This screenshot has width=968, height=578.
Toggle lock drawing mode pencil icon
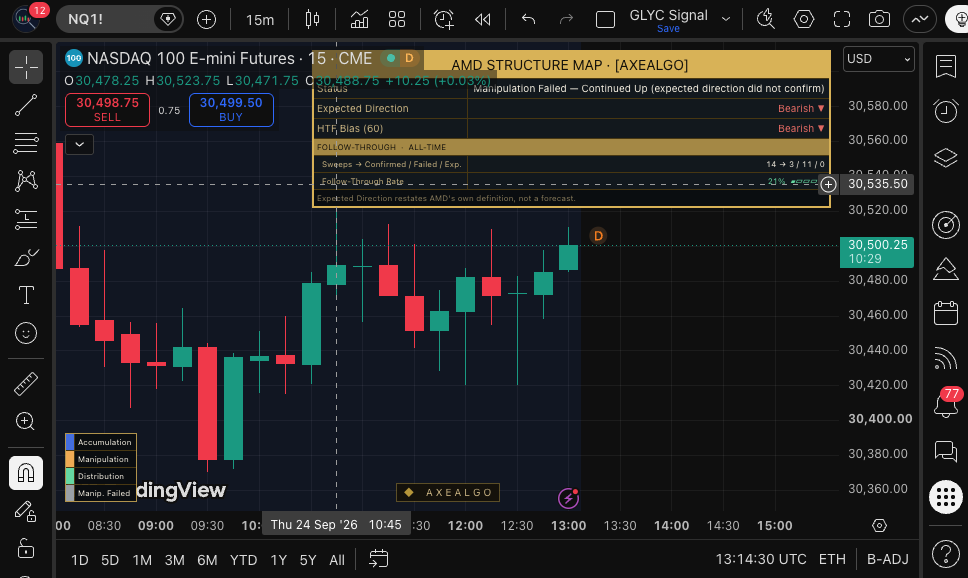(x=26, y=511)
